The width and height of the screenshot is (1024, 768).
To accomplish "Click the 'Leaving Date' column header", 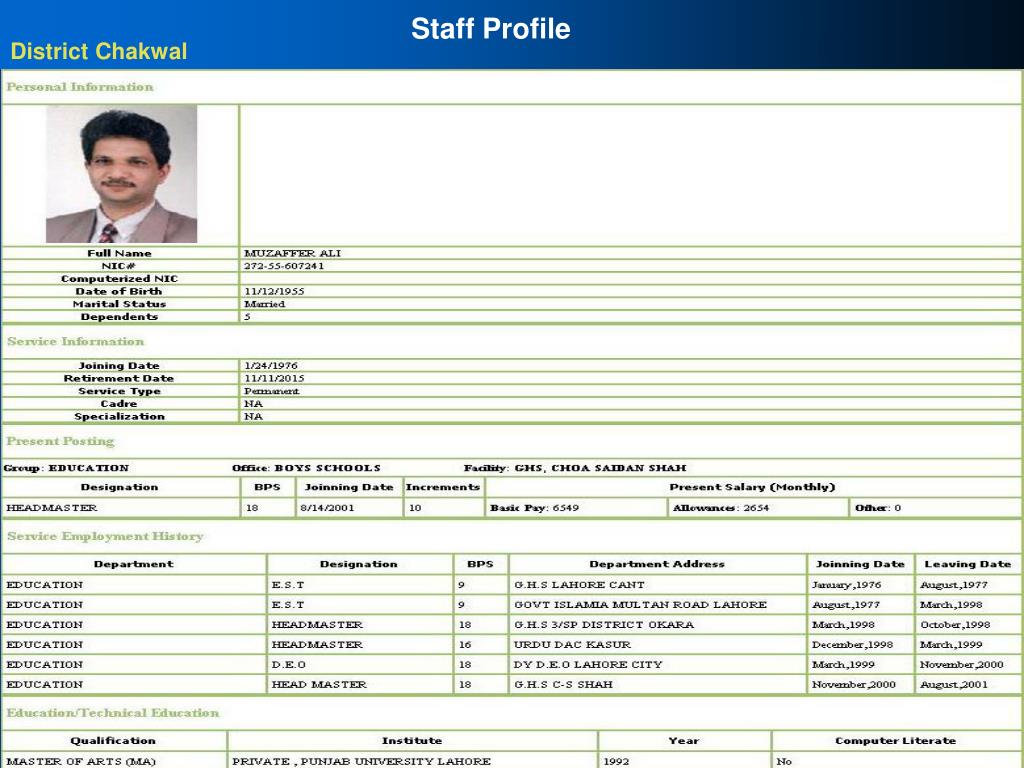I will pyautogui.click(x=968, y=564).
